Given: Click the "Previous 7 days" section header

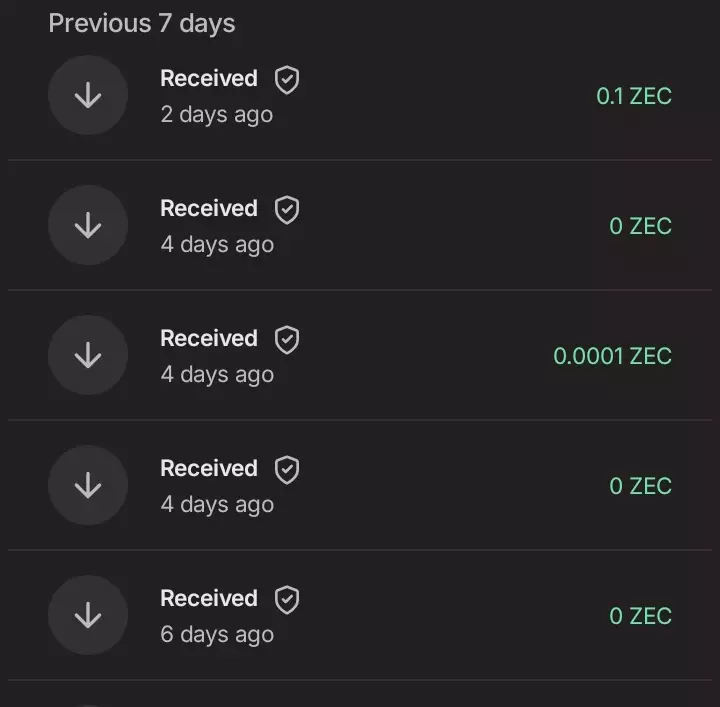Looking at the screenshot, I should 142,24.
